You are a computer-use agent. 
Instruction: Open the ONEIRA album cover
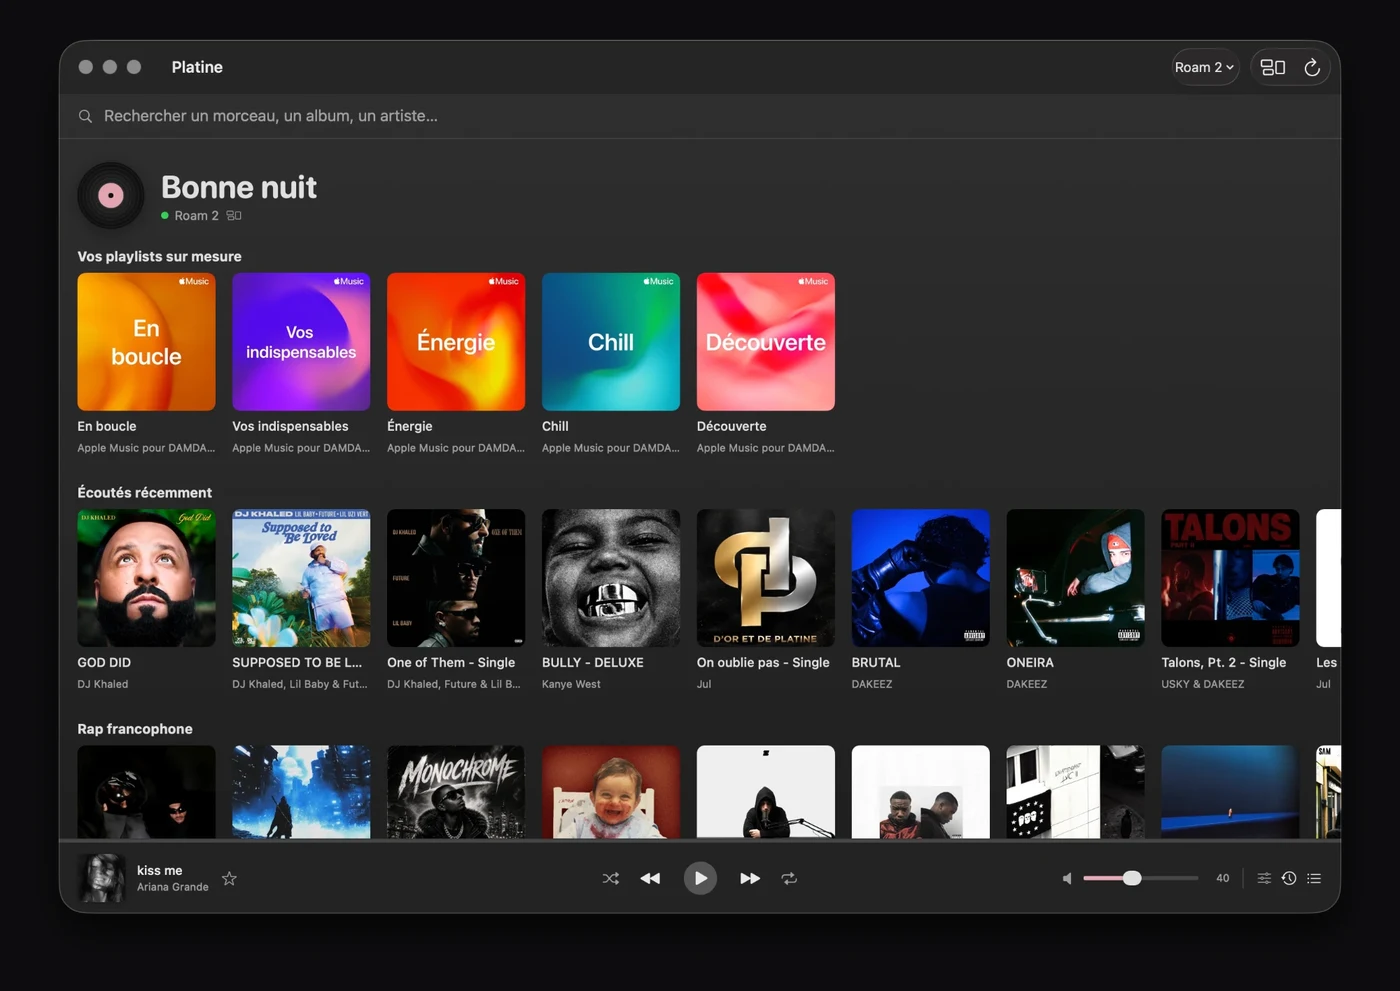[1076, 578]
